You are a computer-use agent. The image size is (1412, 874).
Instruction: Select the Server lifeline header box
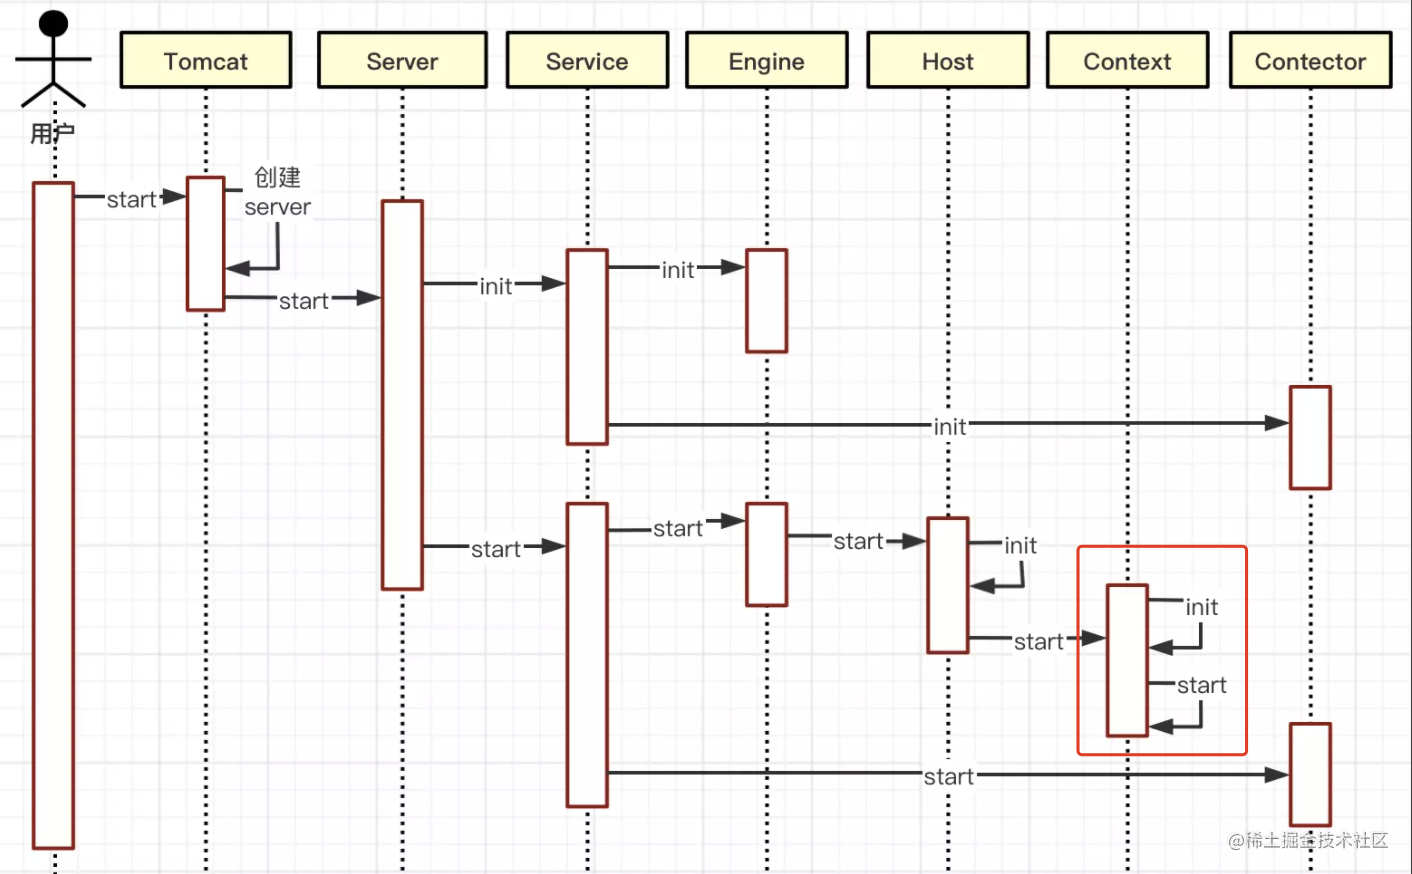pyautogui.click(x=402, y=60)
